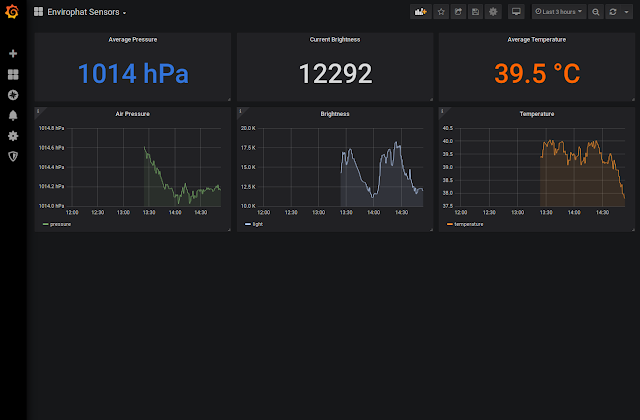Open the Alerting bell icon in sidebar
Image resolution: width=640 pixels, height=420 pixels.
coord(13,116)
